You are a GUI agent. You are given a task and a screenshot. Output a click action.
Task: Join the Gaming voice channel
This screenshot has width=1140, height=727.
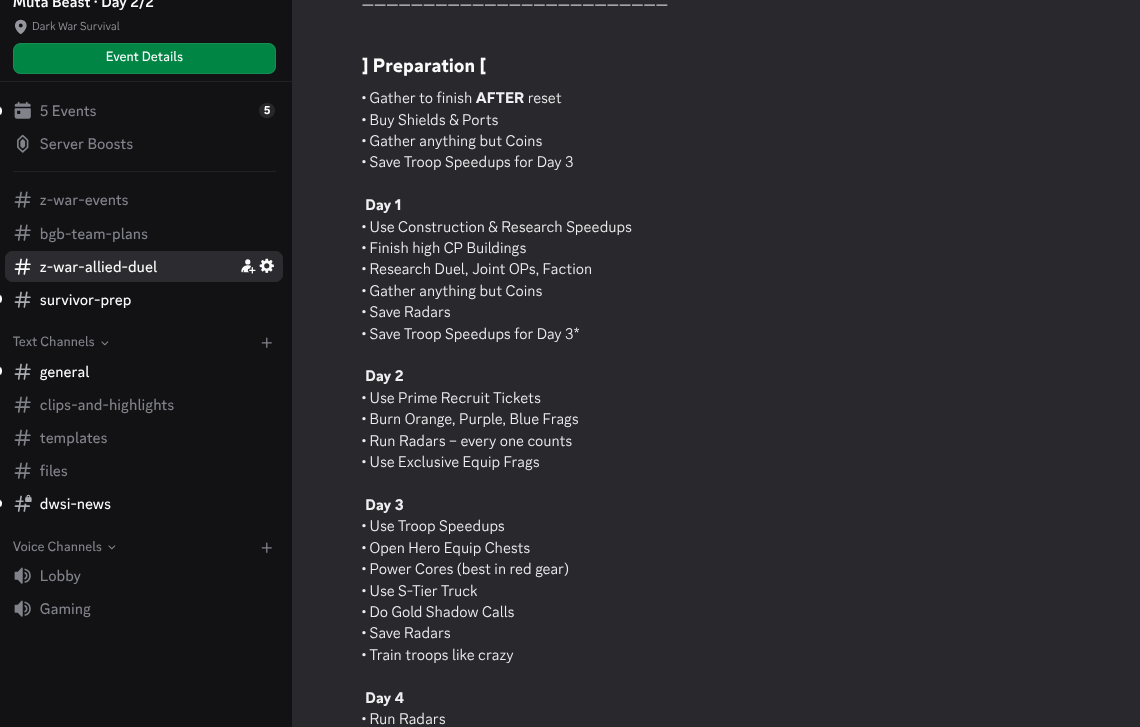[144, 609]
